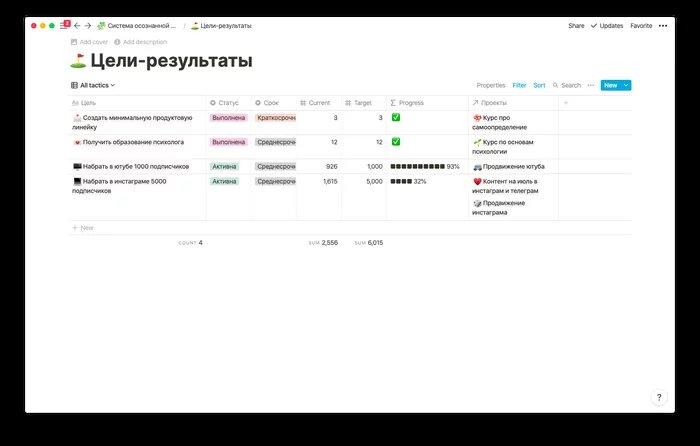This screenshot has height=446, width=700.
Task: Open the sidebar menu icon with notification badge
Action: [x=65, y=25]
